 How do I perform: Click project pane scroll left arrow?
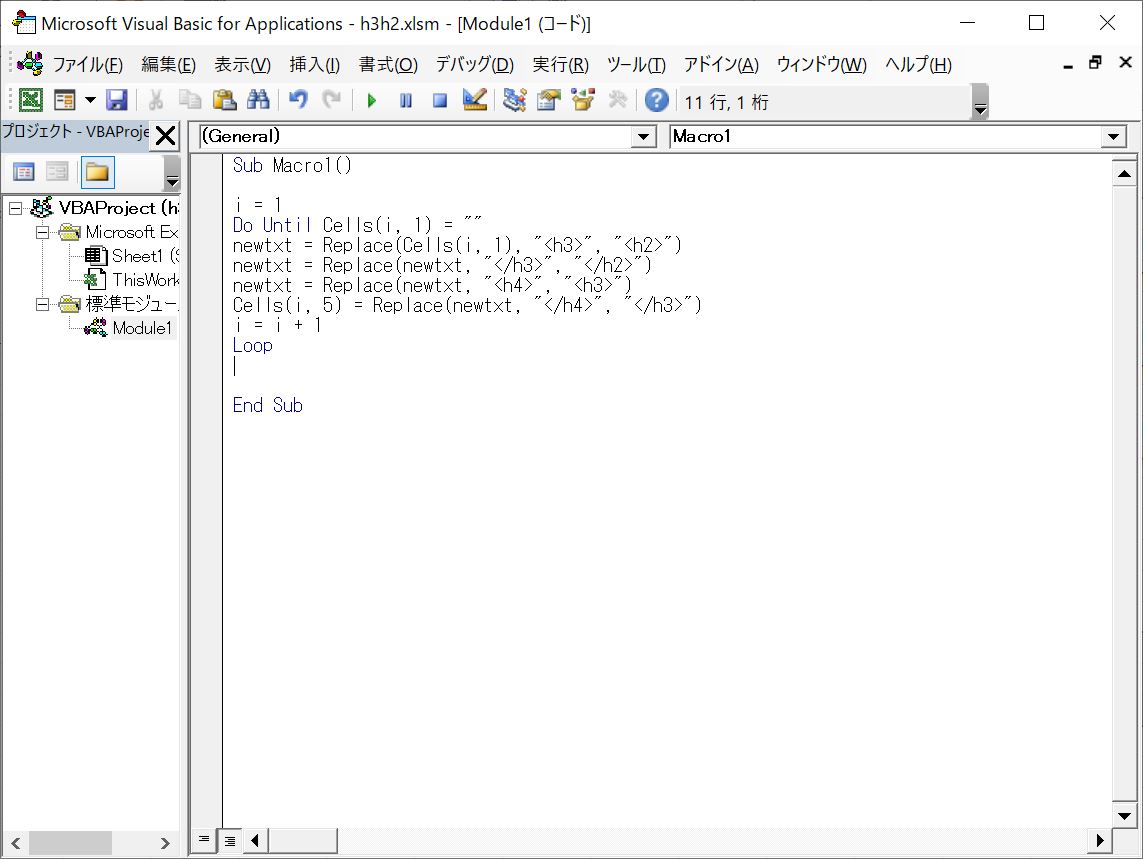[x=15, y=844]
